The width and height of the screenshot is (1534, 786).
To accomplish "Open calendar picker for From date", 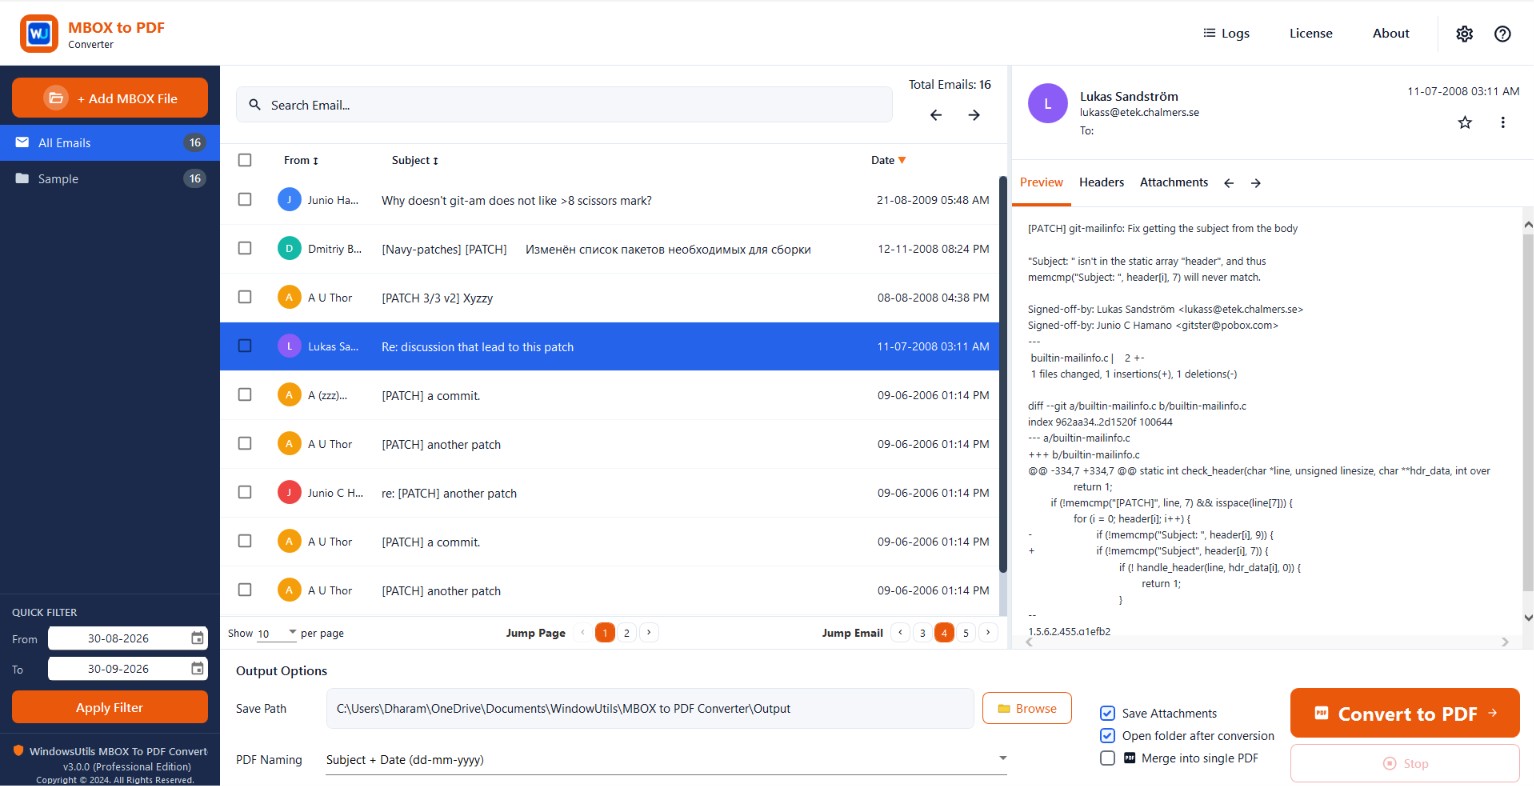I will pos(198,638).
